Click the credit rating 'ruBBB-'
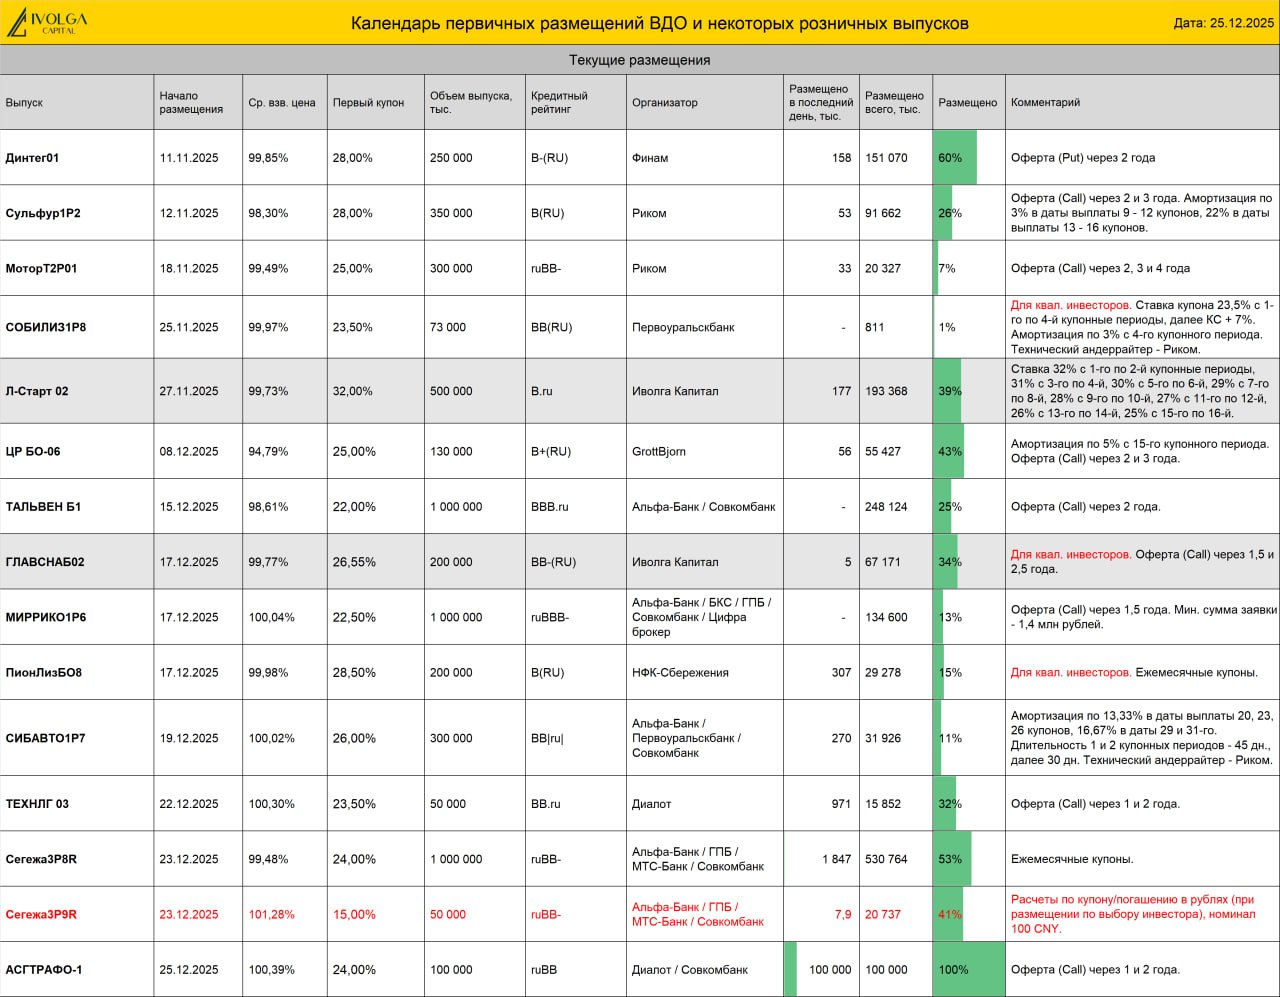Viewport: 1280px width, 997px height. coord(550,617)
